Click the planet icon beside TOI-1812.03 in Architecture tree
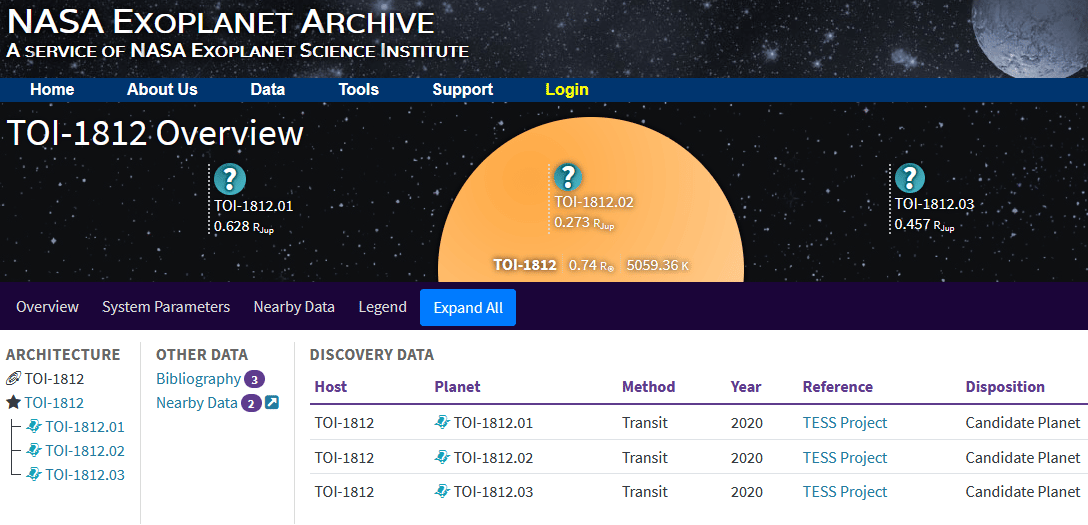This screenshot has height=525, width=1088. coord(35,475)
